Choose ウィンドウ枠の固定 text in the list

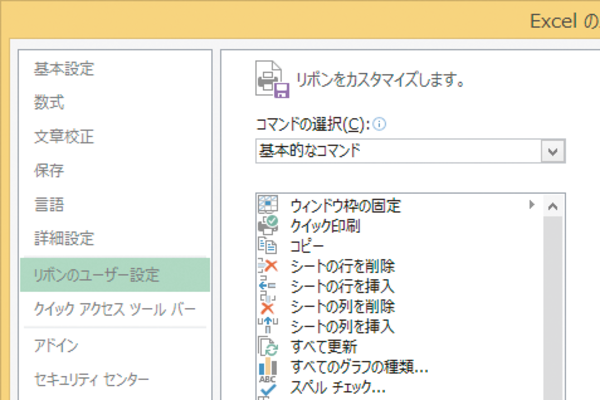346,206
